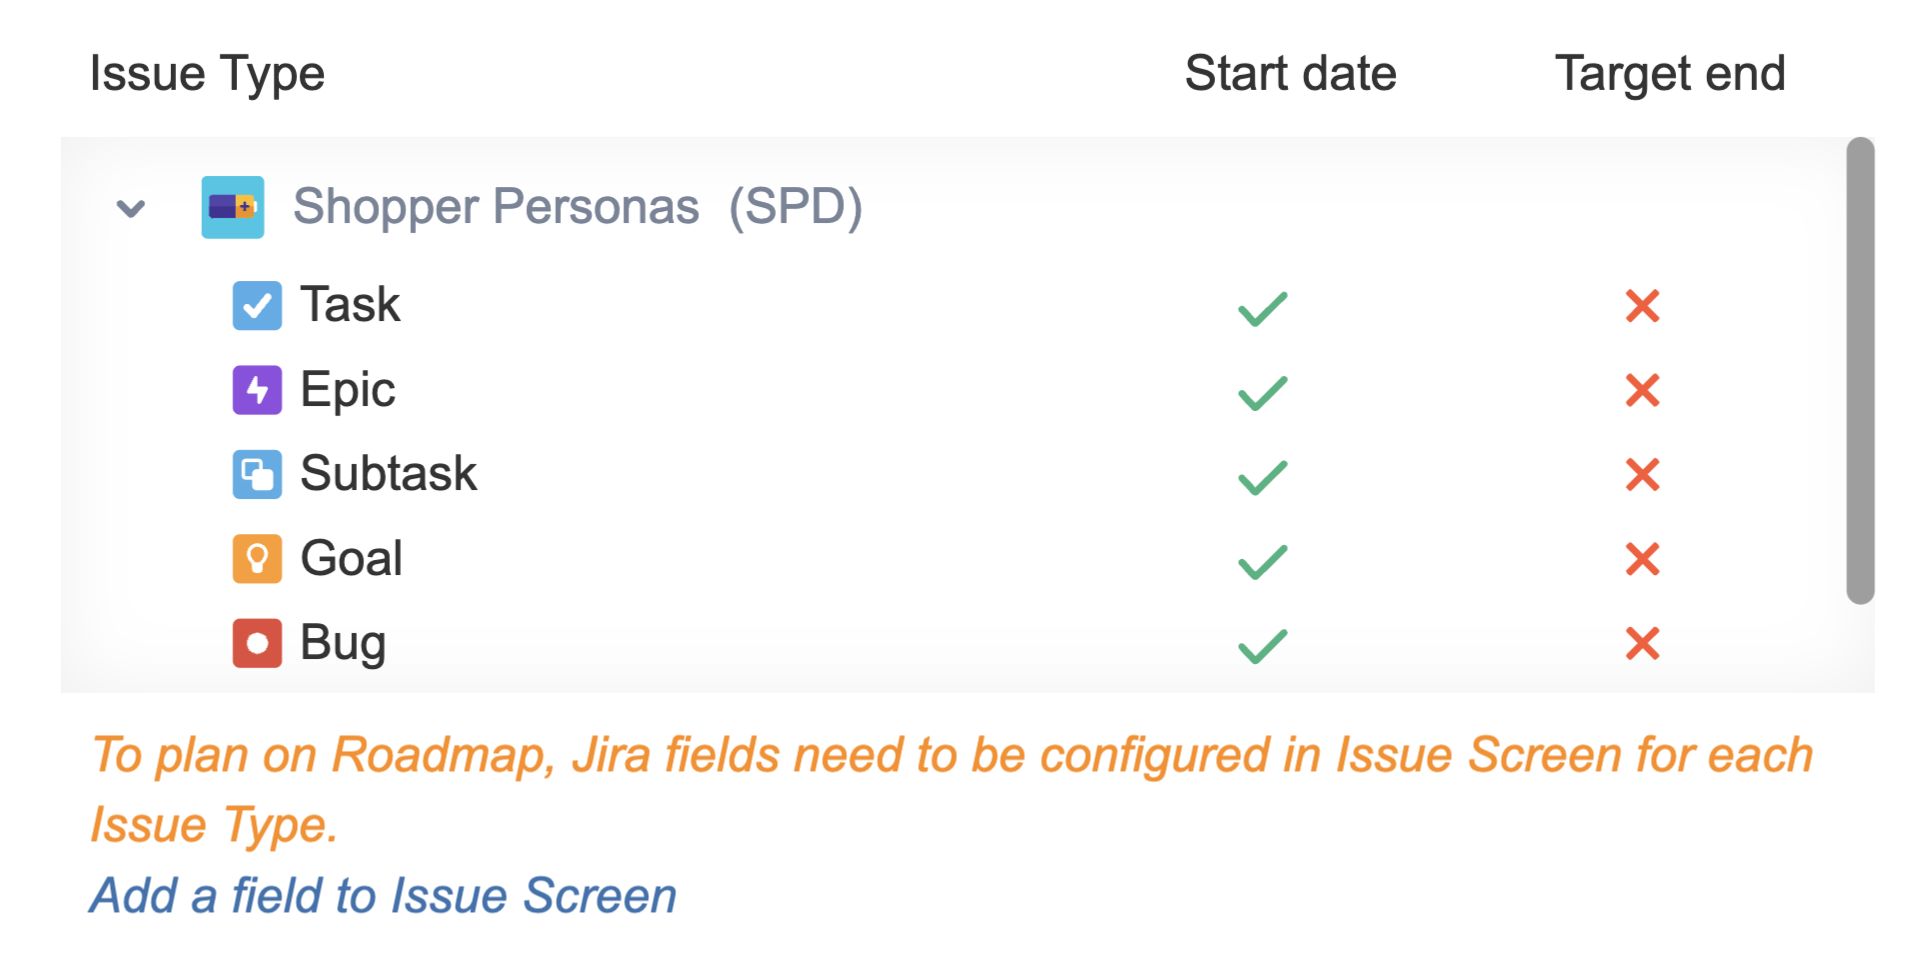Click the Start date checkmark for Epic
Viewport: 1930px width, 968px height.
(x=1262, y=392)
